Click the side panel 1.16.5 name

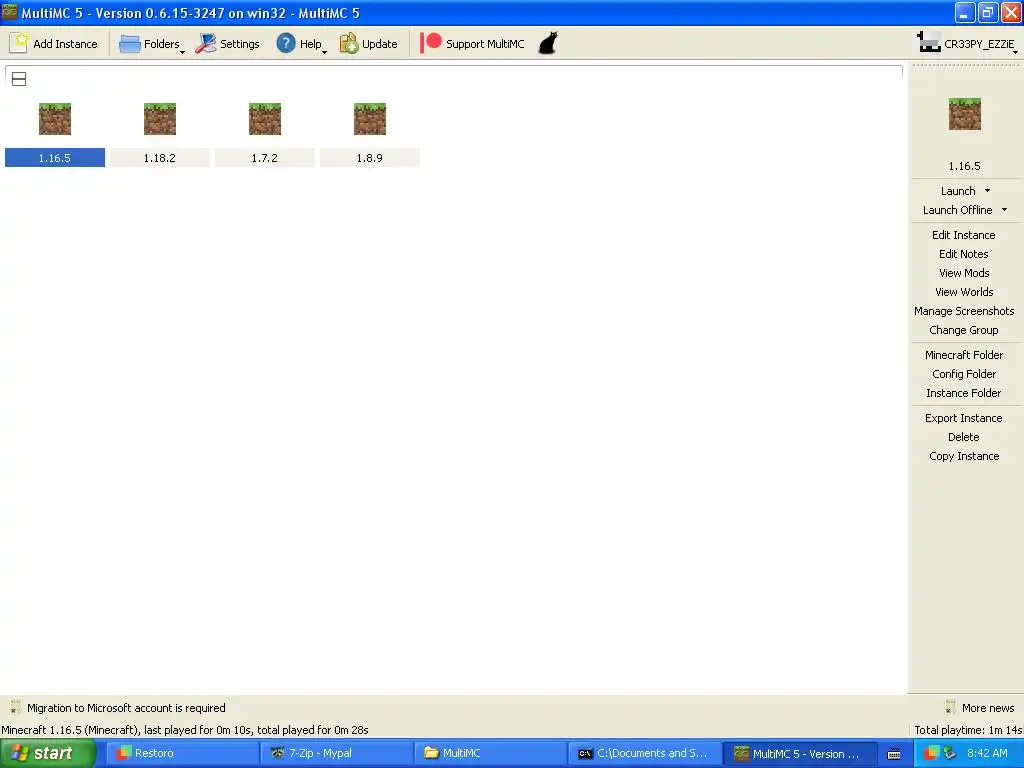965,166
